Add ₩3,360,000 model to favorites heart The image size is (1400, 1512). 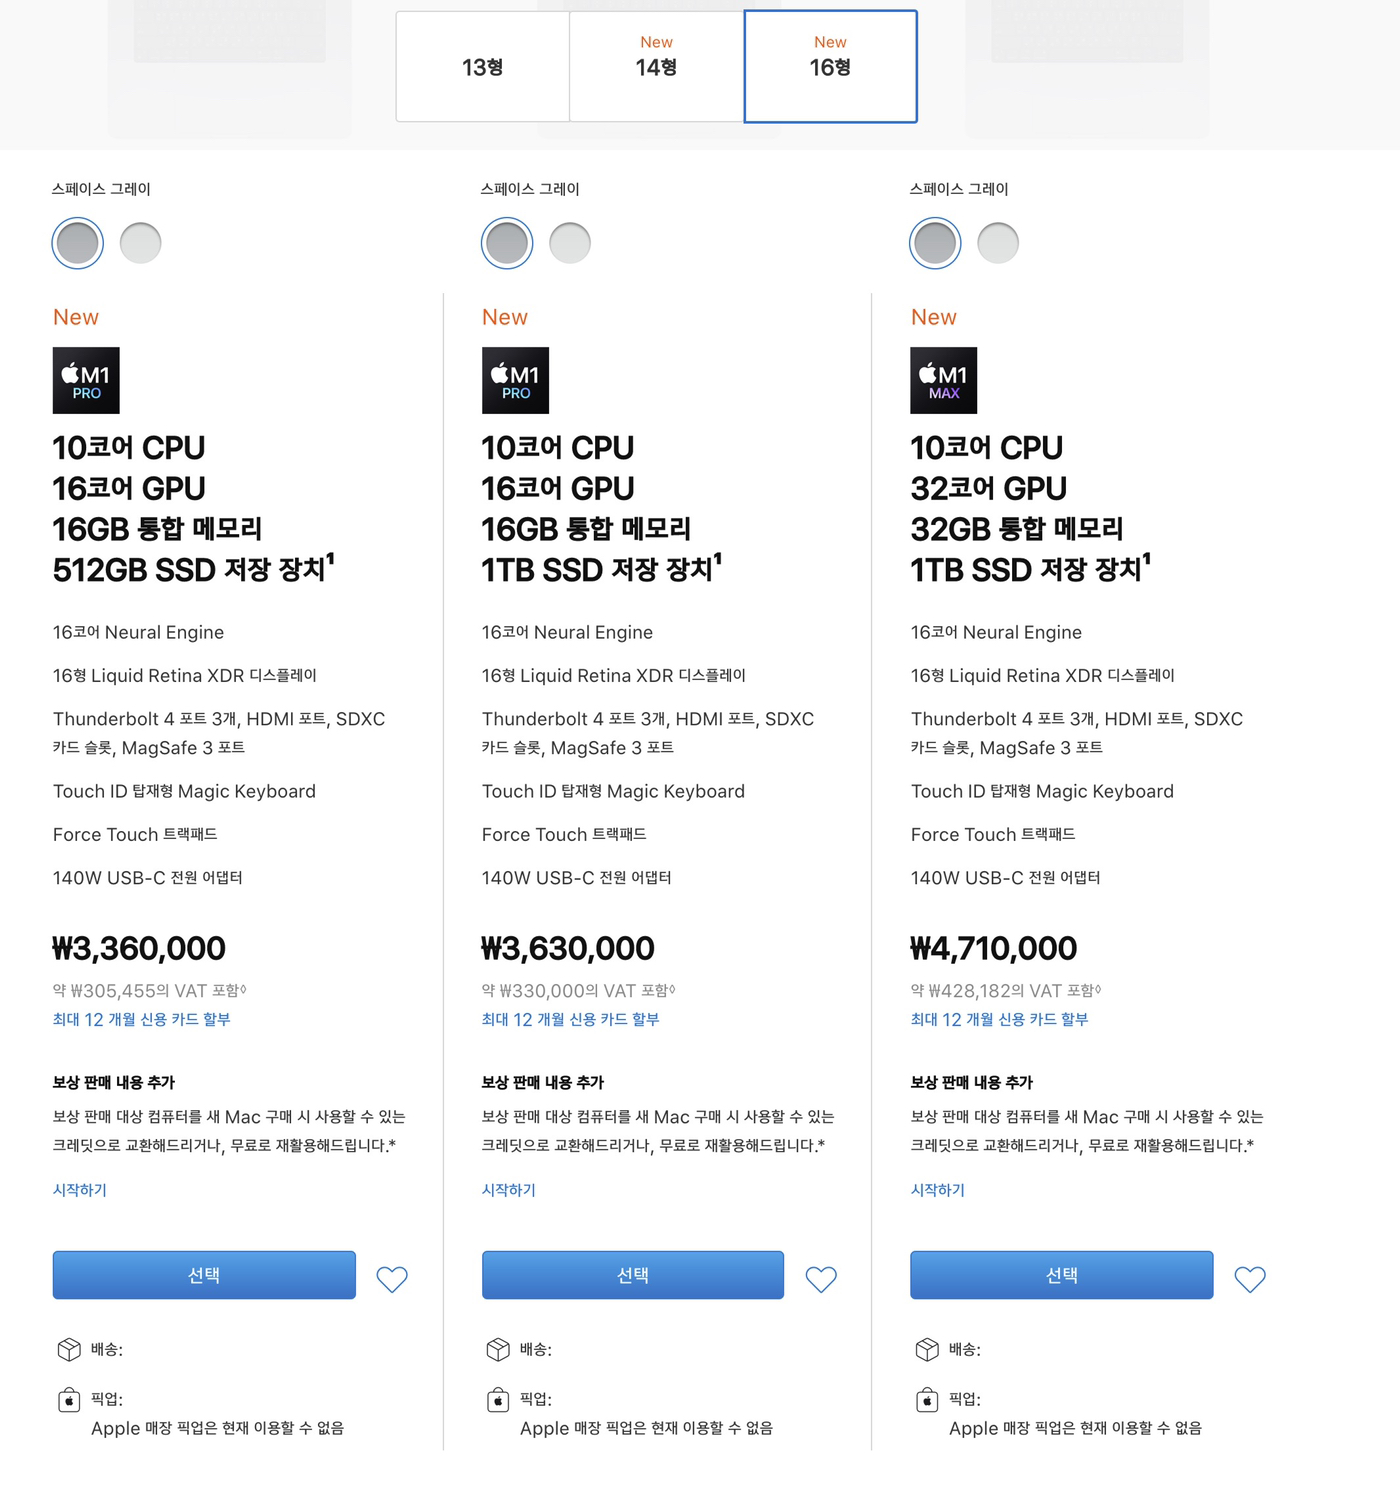(x=392, y=1279)
